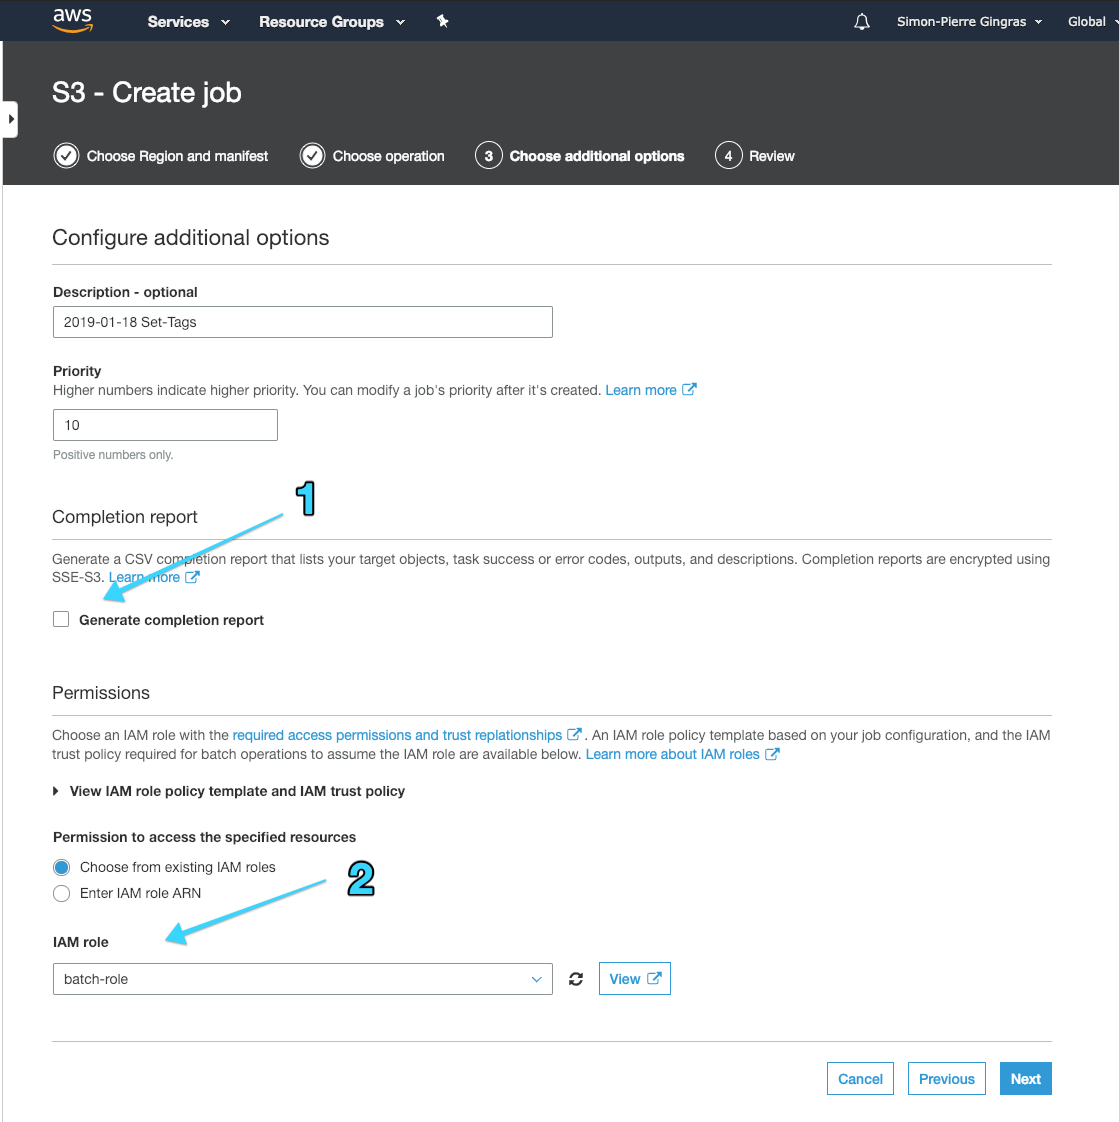
Task: Open the required access permissions link
Action: coord(398,734)
